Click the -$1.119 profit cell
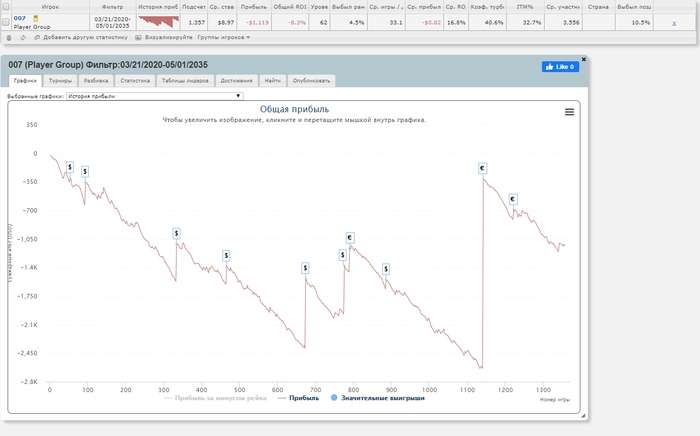The width and height of the screenshot is (700, 436). click(x=254, y=22)
